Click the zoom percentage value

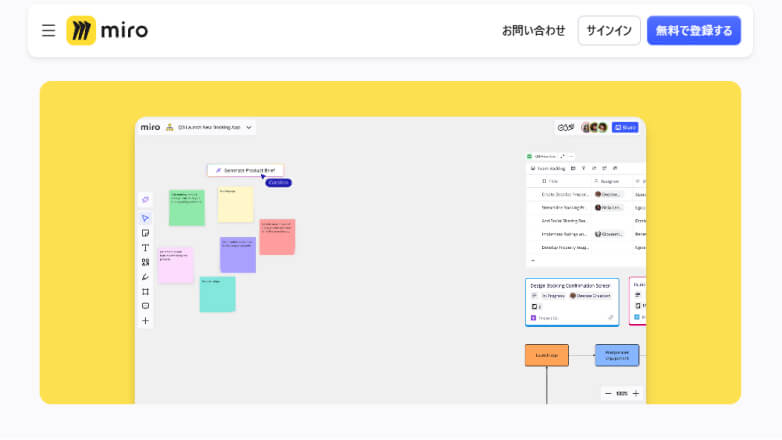[x=621, y=394]
